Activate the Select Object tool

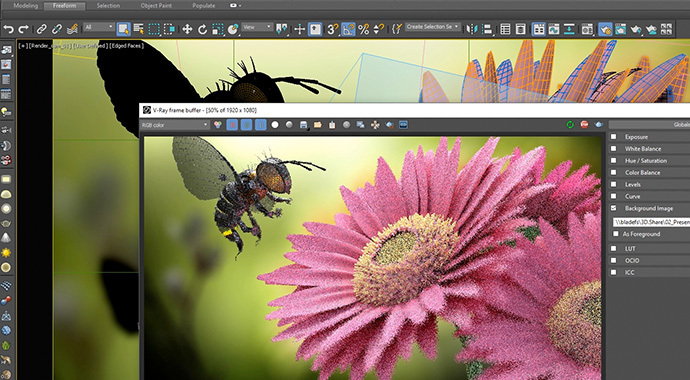(x=124, y=29)
